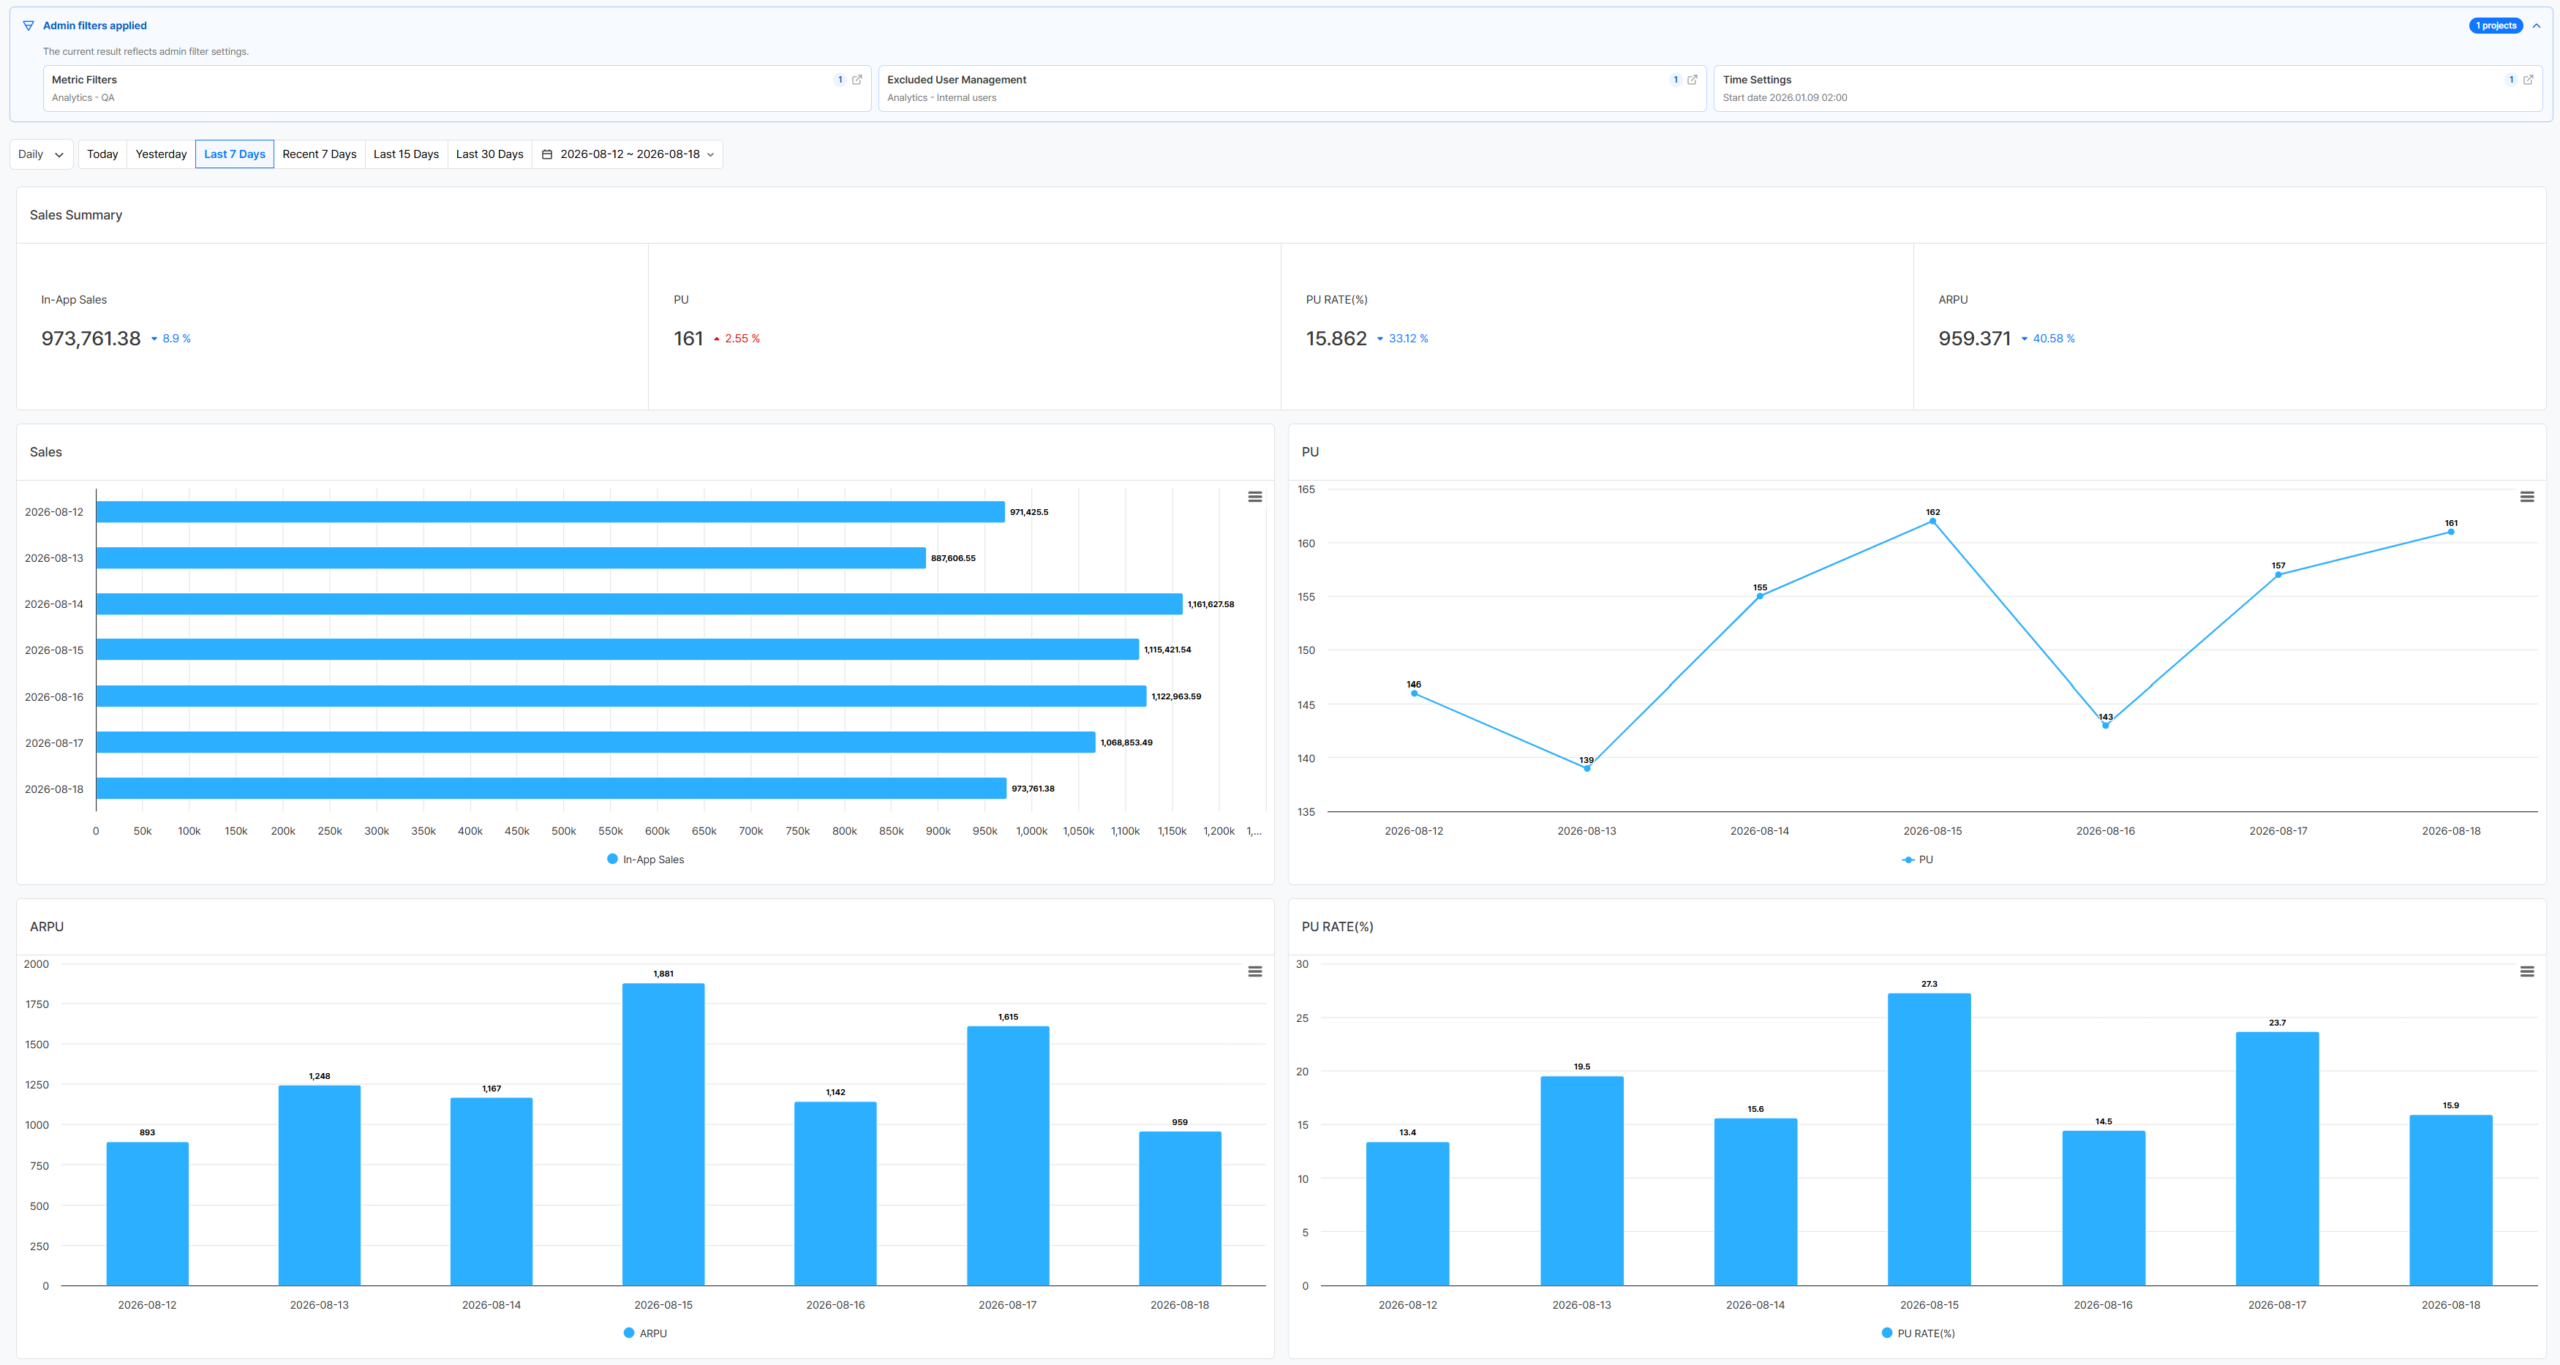Click the 8.9 % change indicator
This screenshot has height=1365, width=2560.
(x=171, y=339)
